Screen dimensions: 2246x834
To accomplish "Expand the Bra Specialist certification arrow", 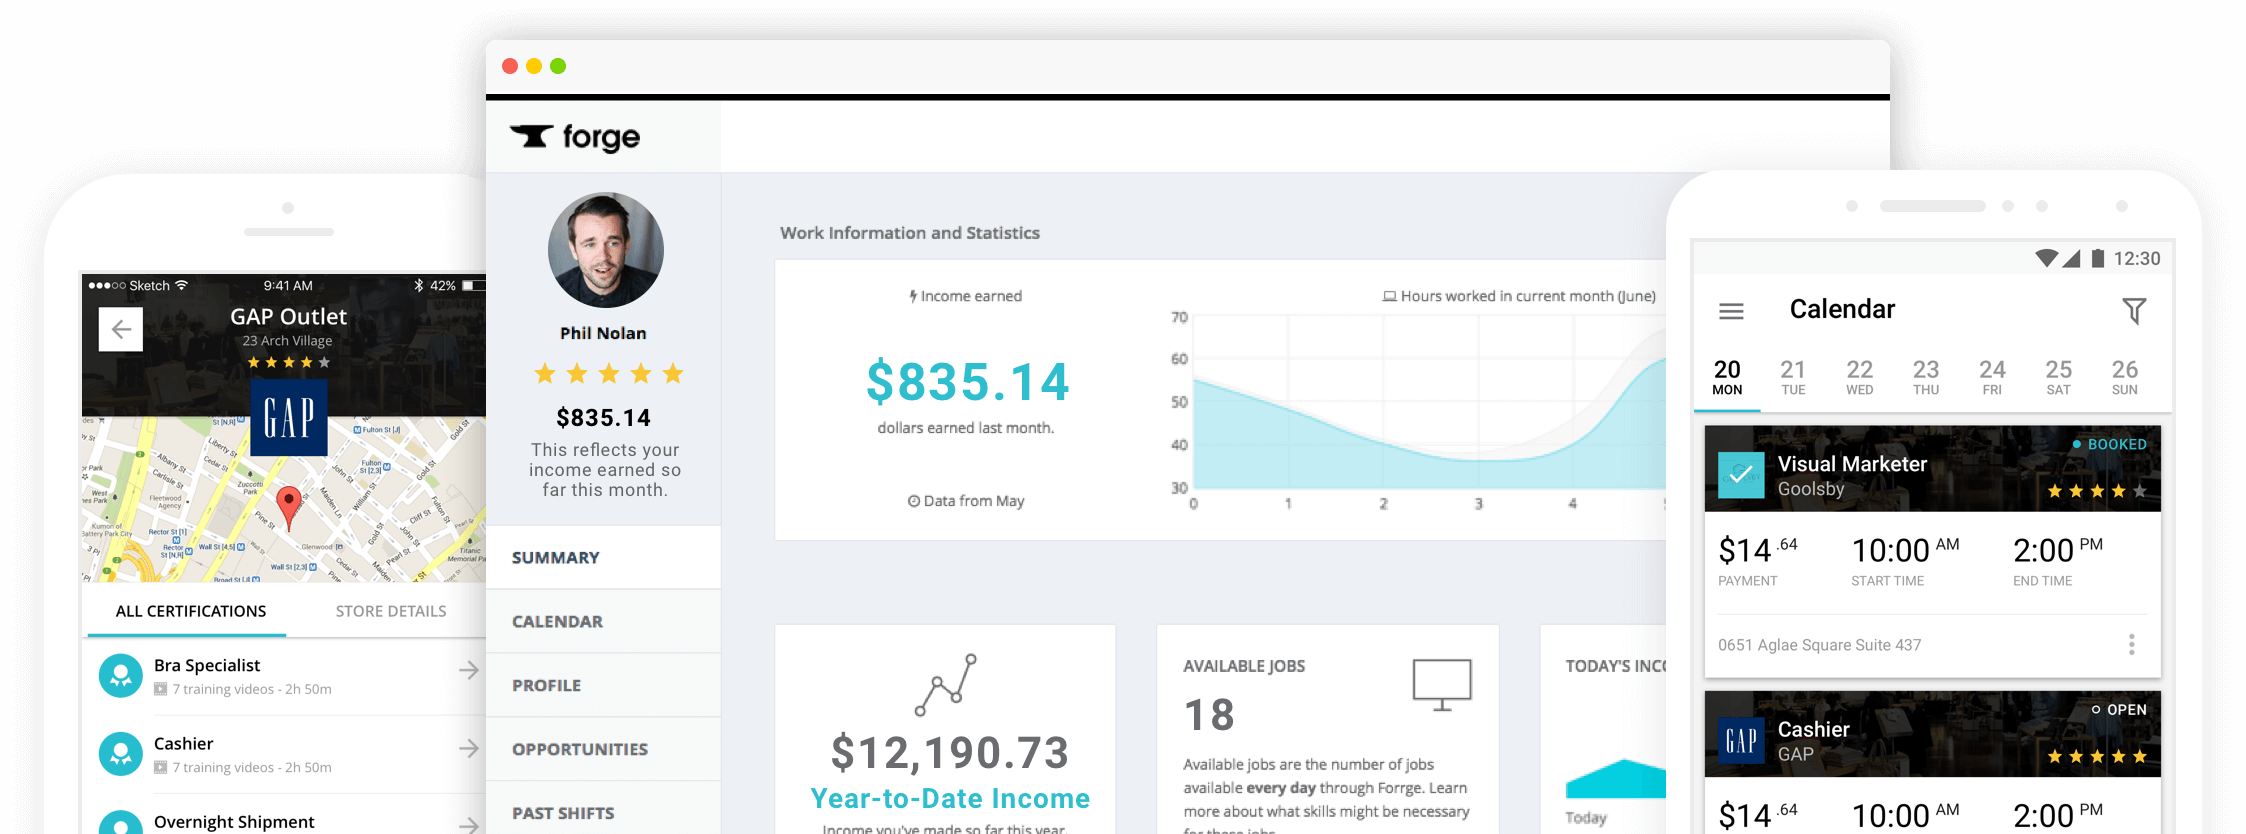I will (468, 670).
